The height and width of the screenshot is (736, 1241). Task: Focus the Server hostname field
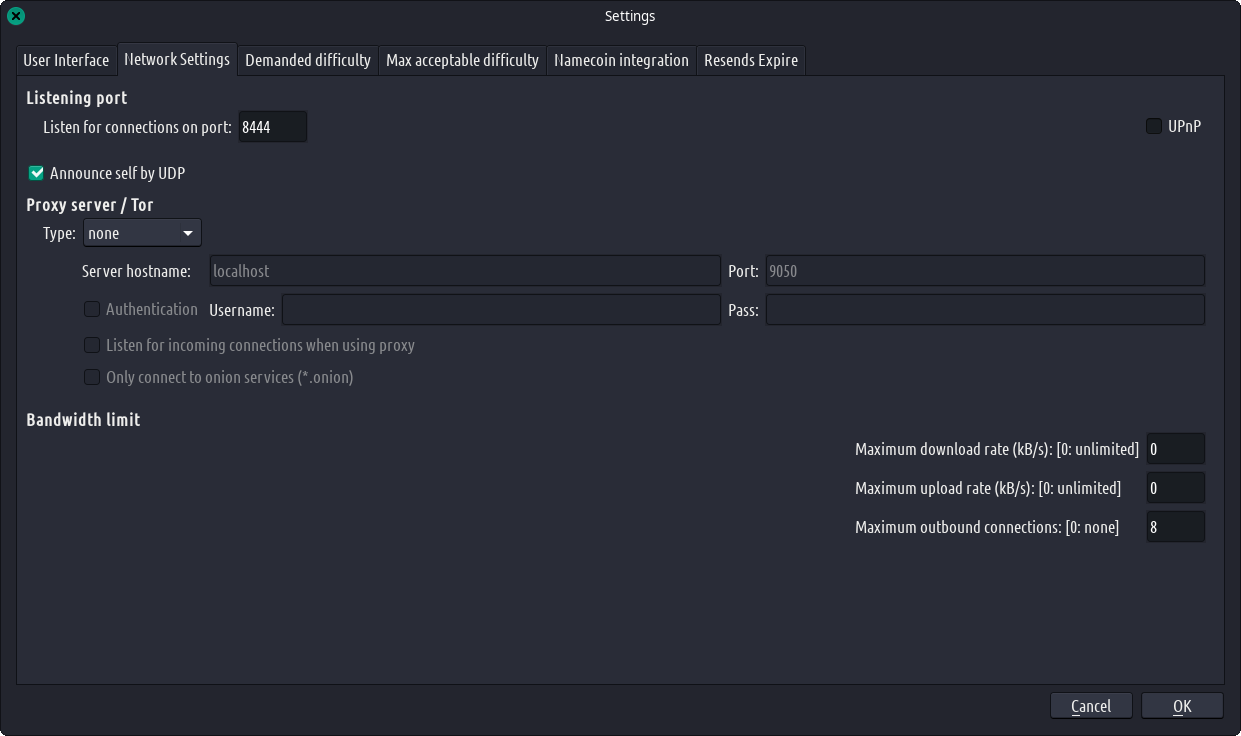(x=464, y=271)
